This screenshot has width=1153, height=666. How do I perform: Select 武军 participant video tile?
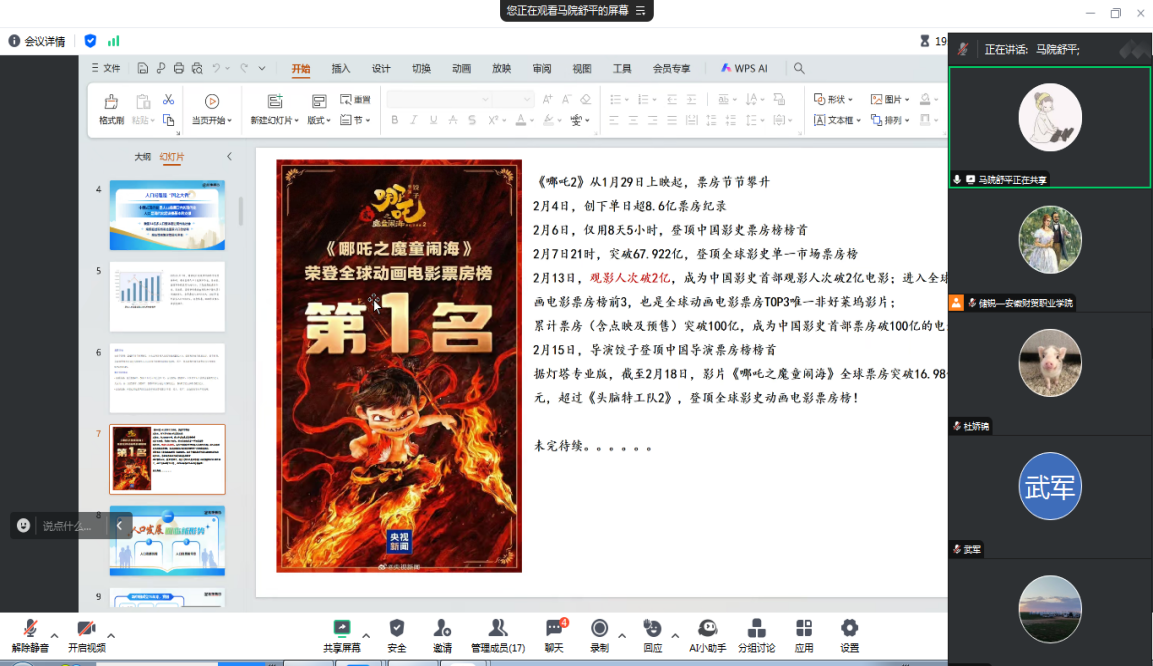[x=1049, y=487]
